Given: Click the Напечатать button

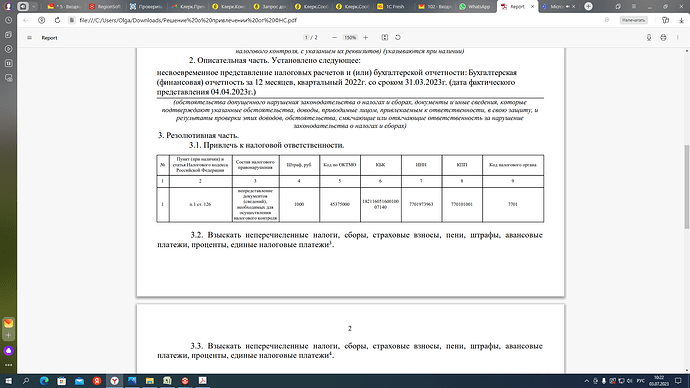Looking at the screenshot, I should click(x=634, y=20).
